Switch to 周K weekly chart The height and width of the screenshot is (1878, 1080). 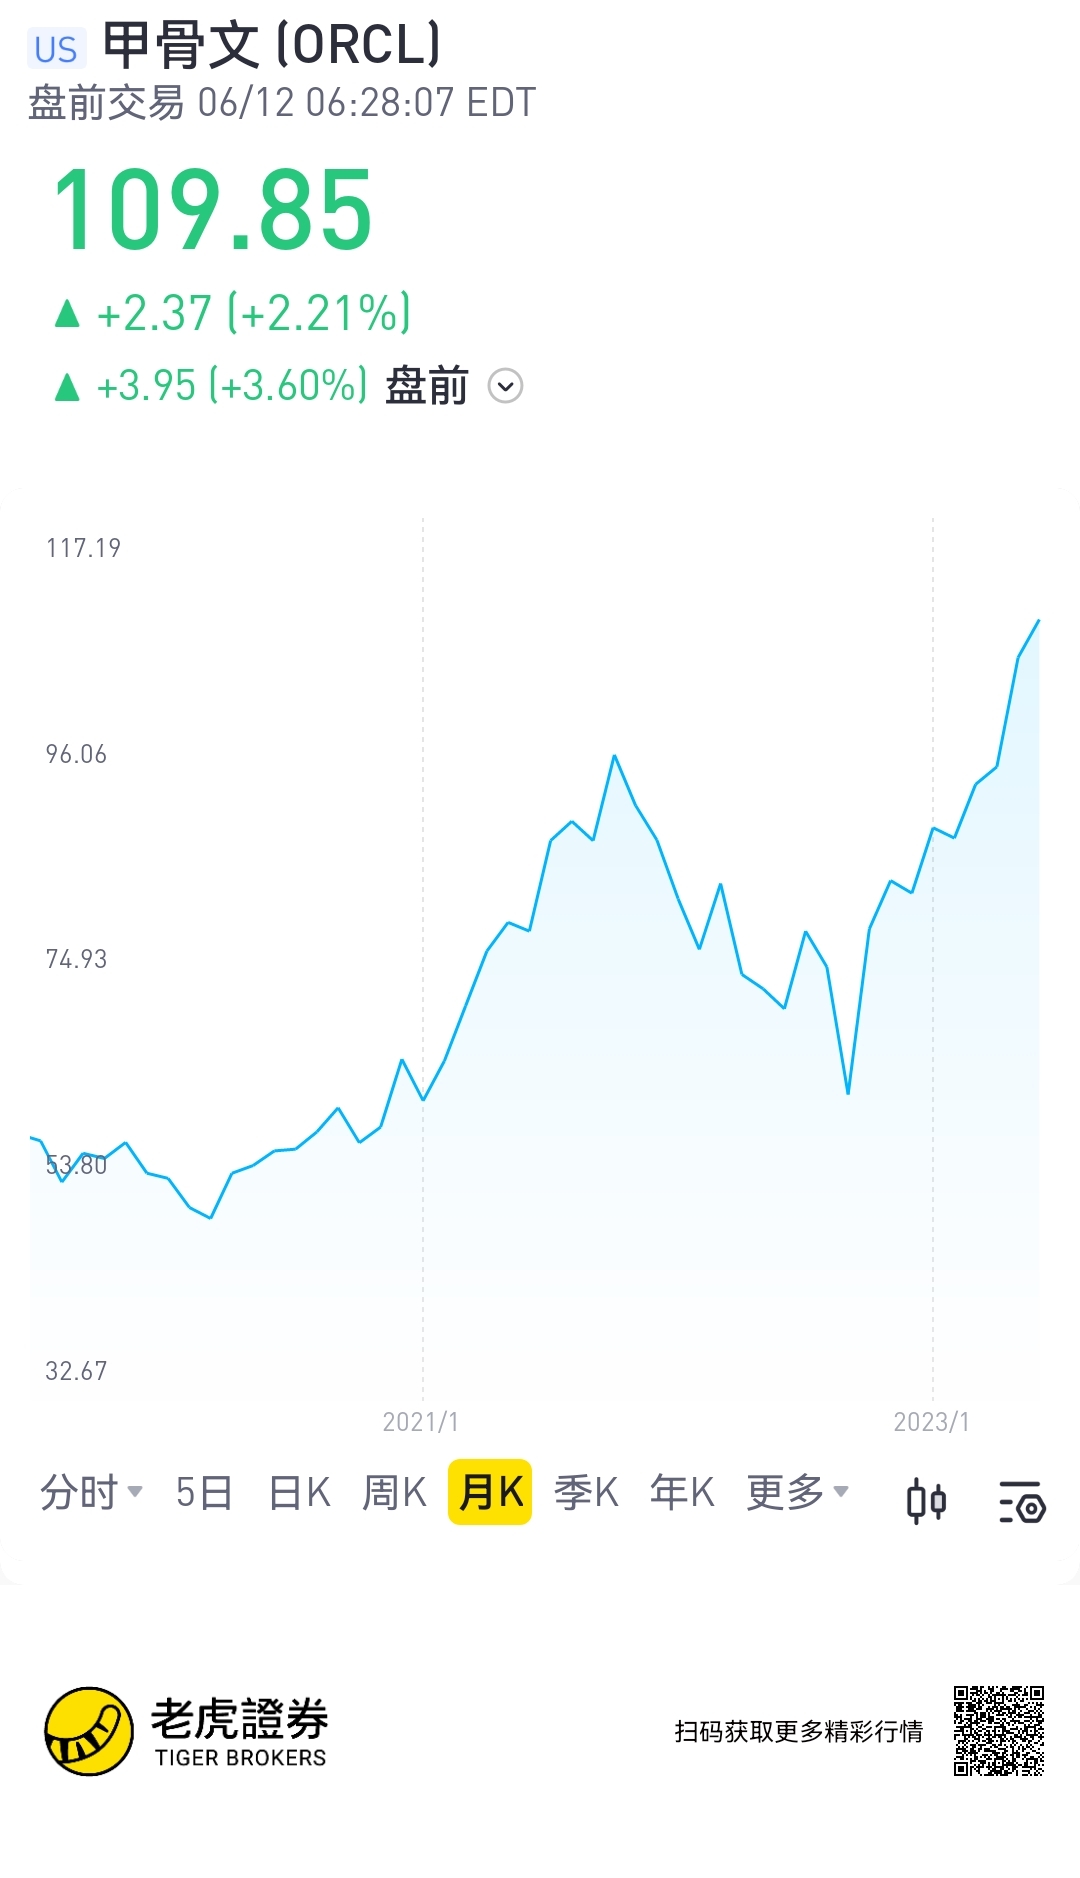(394, 1492)
